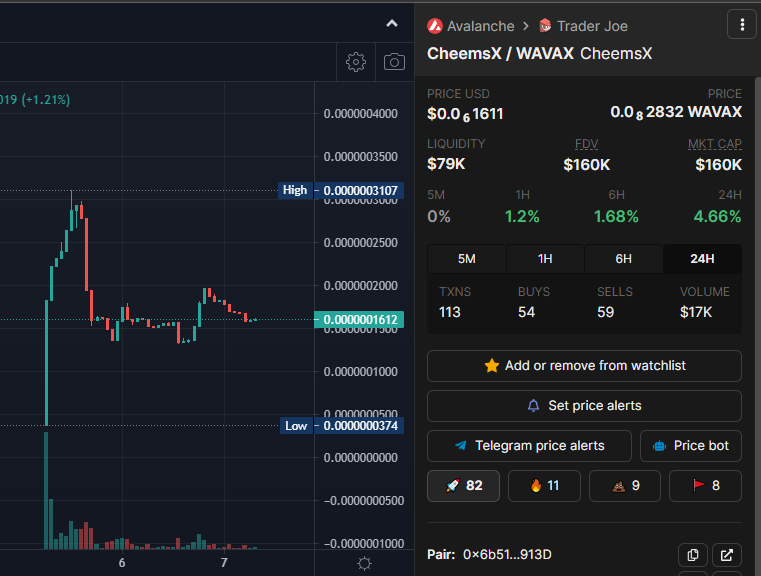Open pair address in external explorer

tap(727, 555)
